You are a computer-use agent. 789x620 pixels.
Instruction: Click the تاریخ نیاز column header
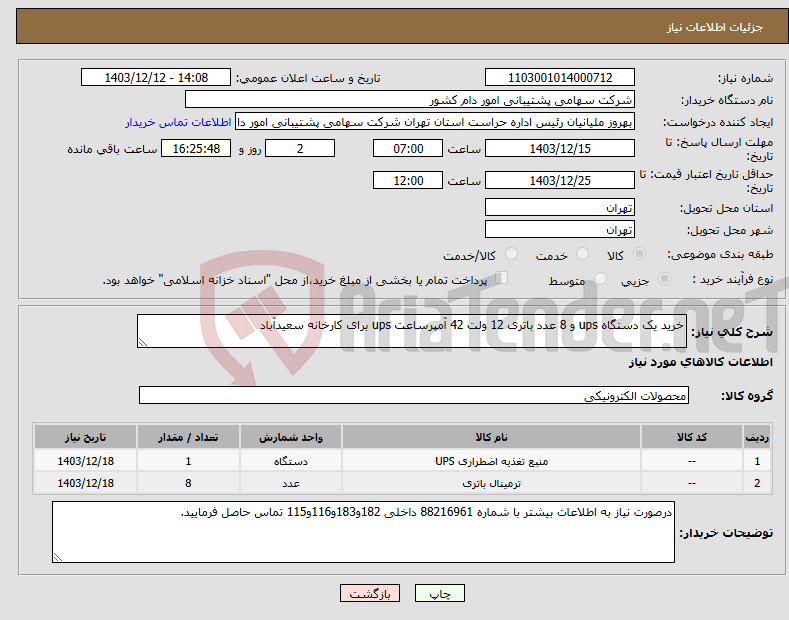click(86, 437)
